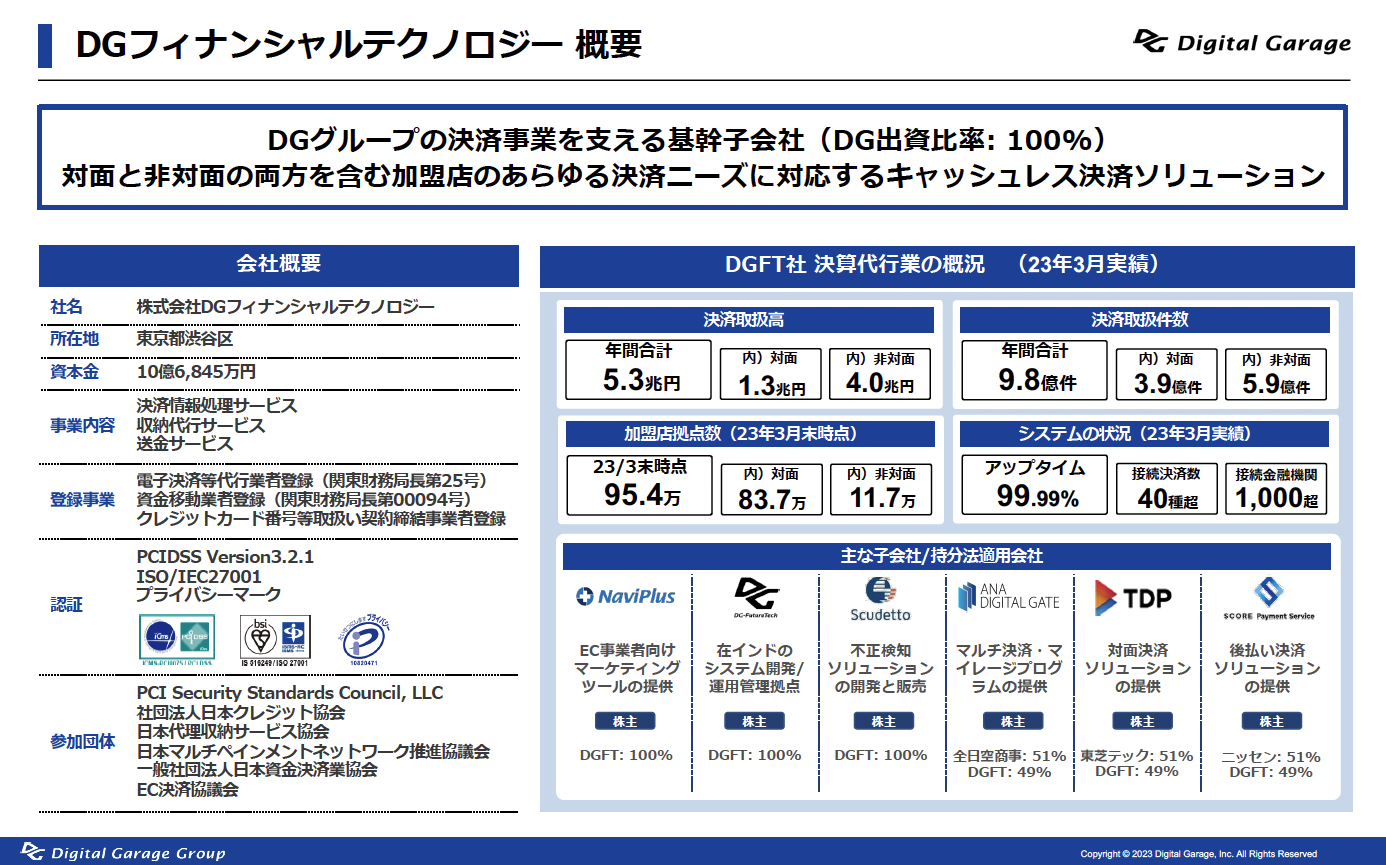Click the SCORE Payment Service logo
1386x865 pixels.
click(x=1268, y=598)
